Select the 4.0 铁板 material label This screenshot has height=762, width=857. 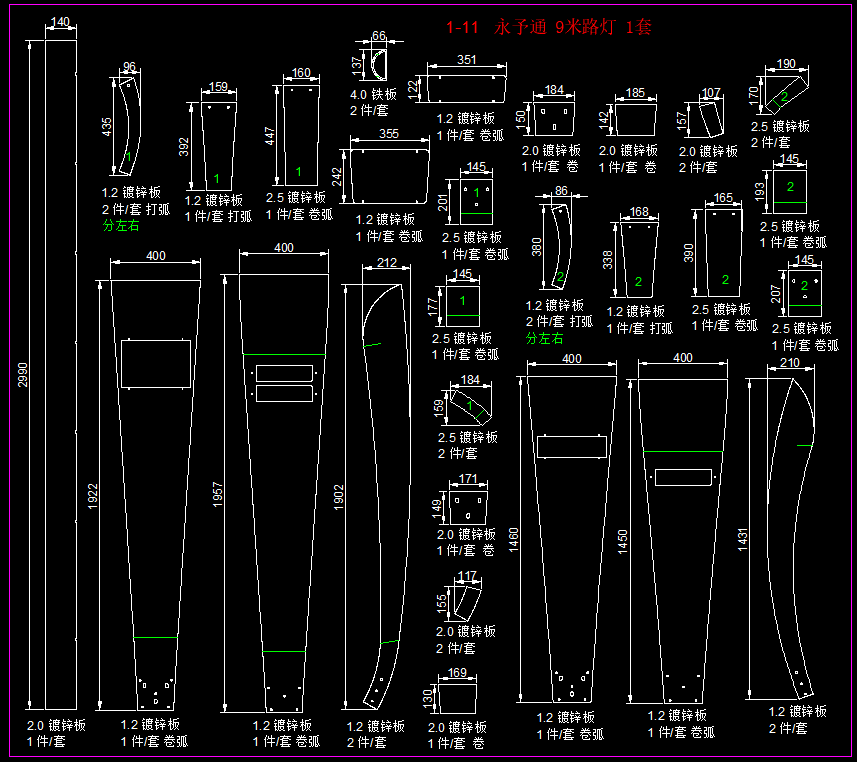pyautogui.click(x=373, y=95)
